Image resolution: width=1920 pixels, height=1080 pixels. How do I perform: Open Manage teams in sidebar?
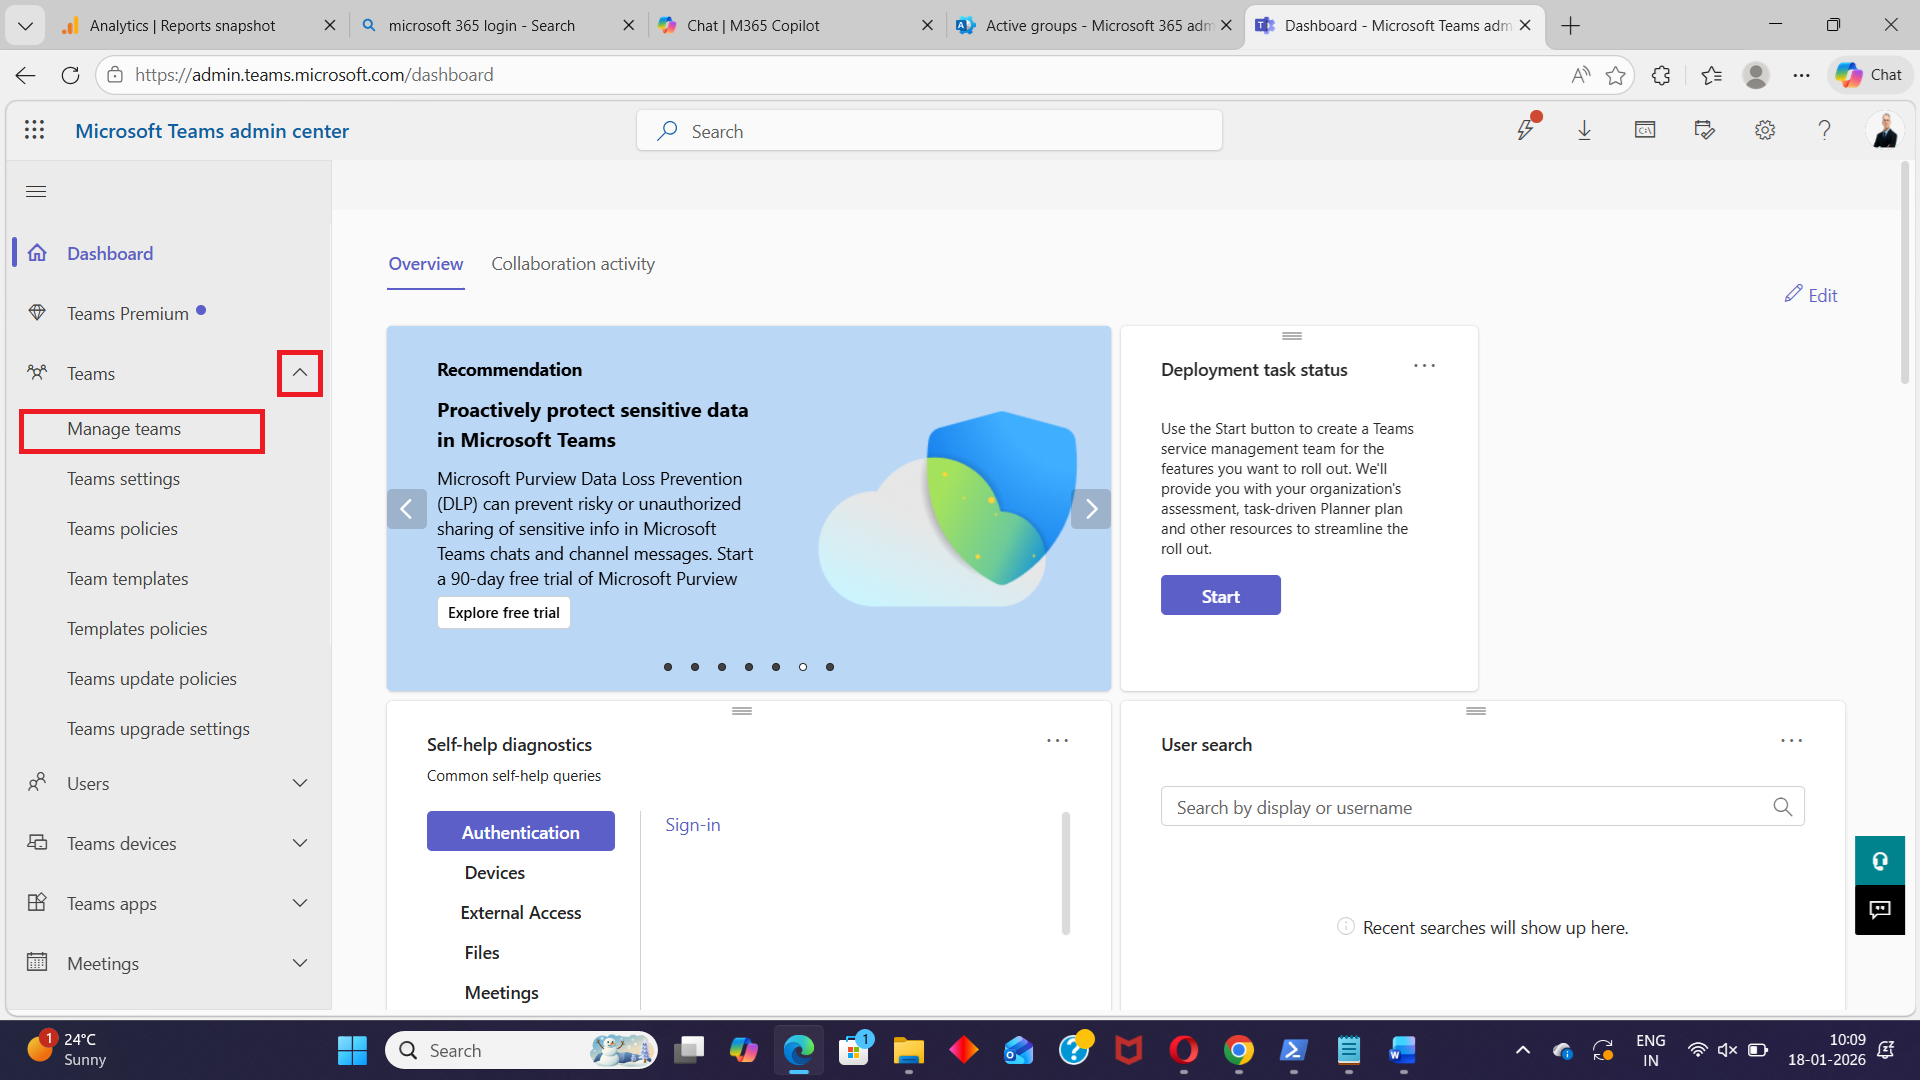[x=124, y=429]
